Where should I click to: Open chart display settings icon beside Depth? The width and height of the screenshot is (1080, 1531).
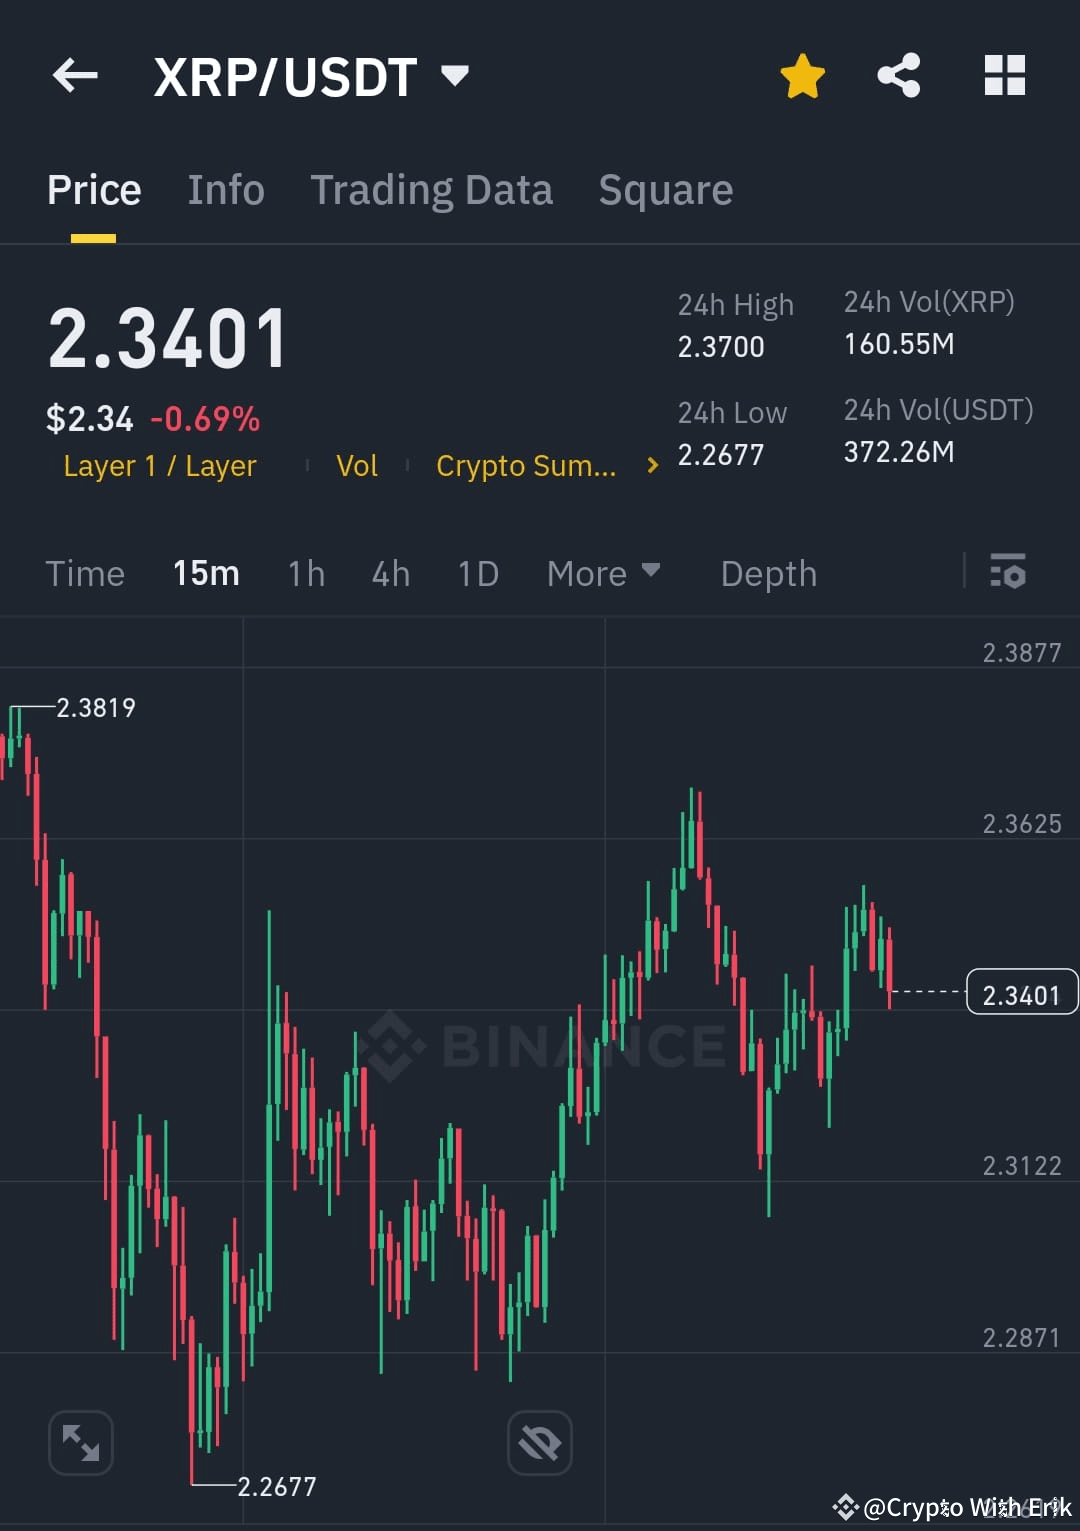[1008, 573]
